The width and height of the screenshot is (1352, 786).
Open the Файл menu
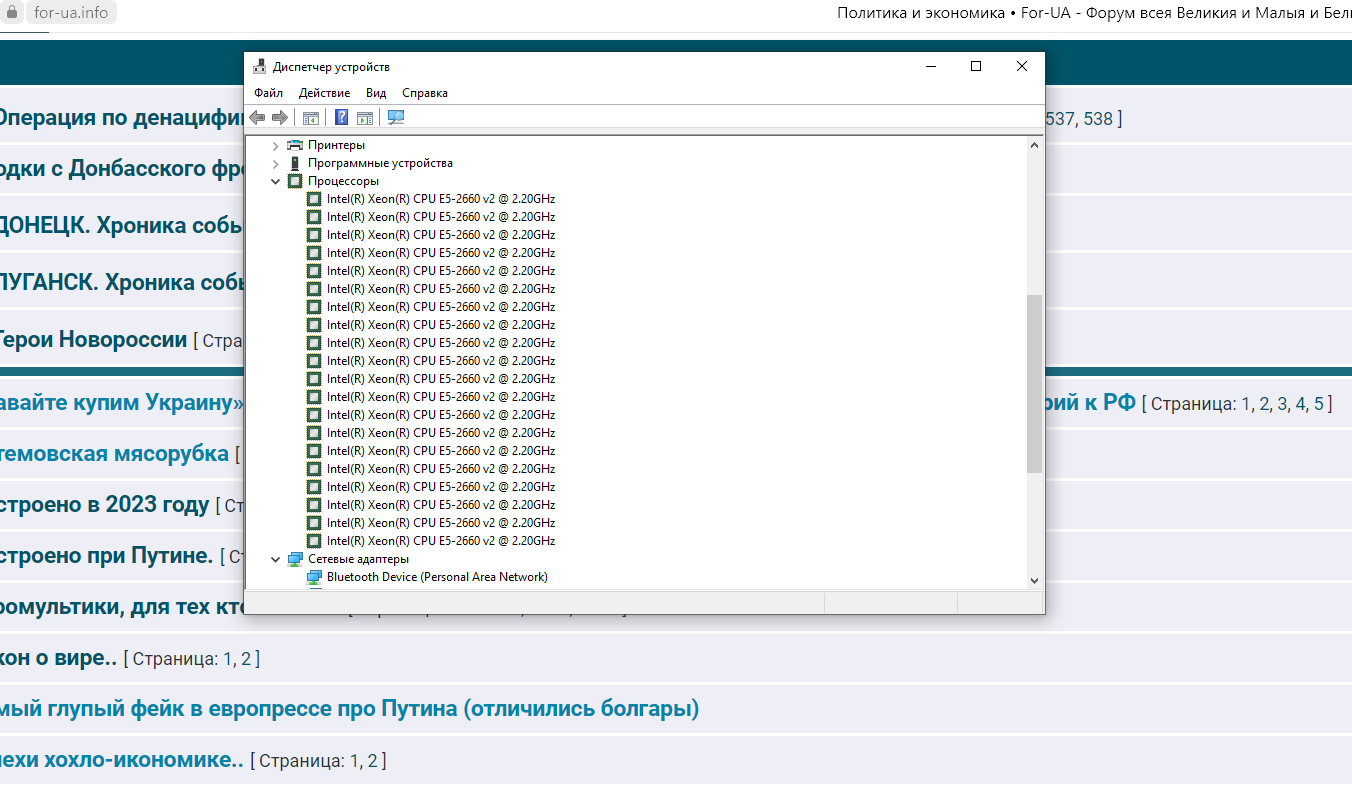point(268,93)
